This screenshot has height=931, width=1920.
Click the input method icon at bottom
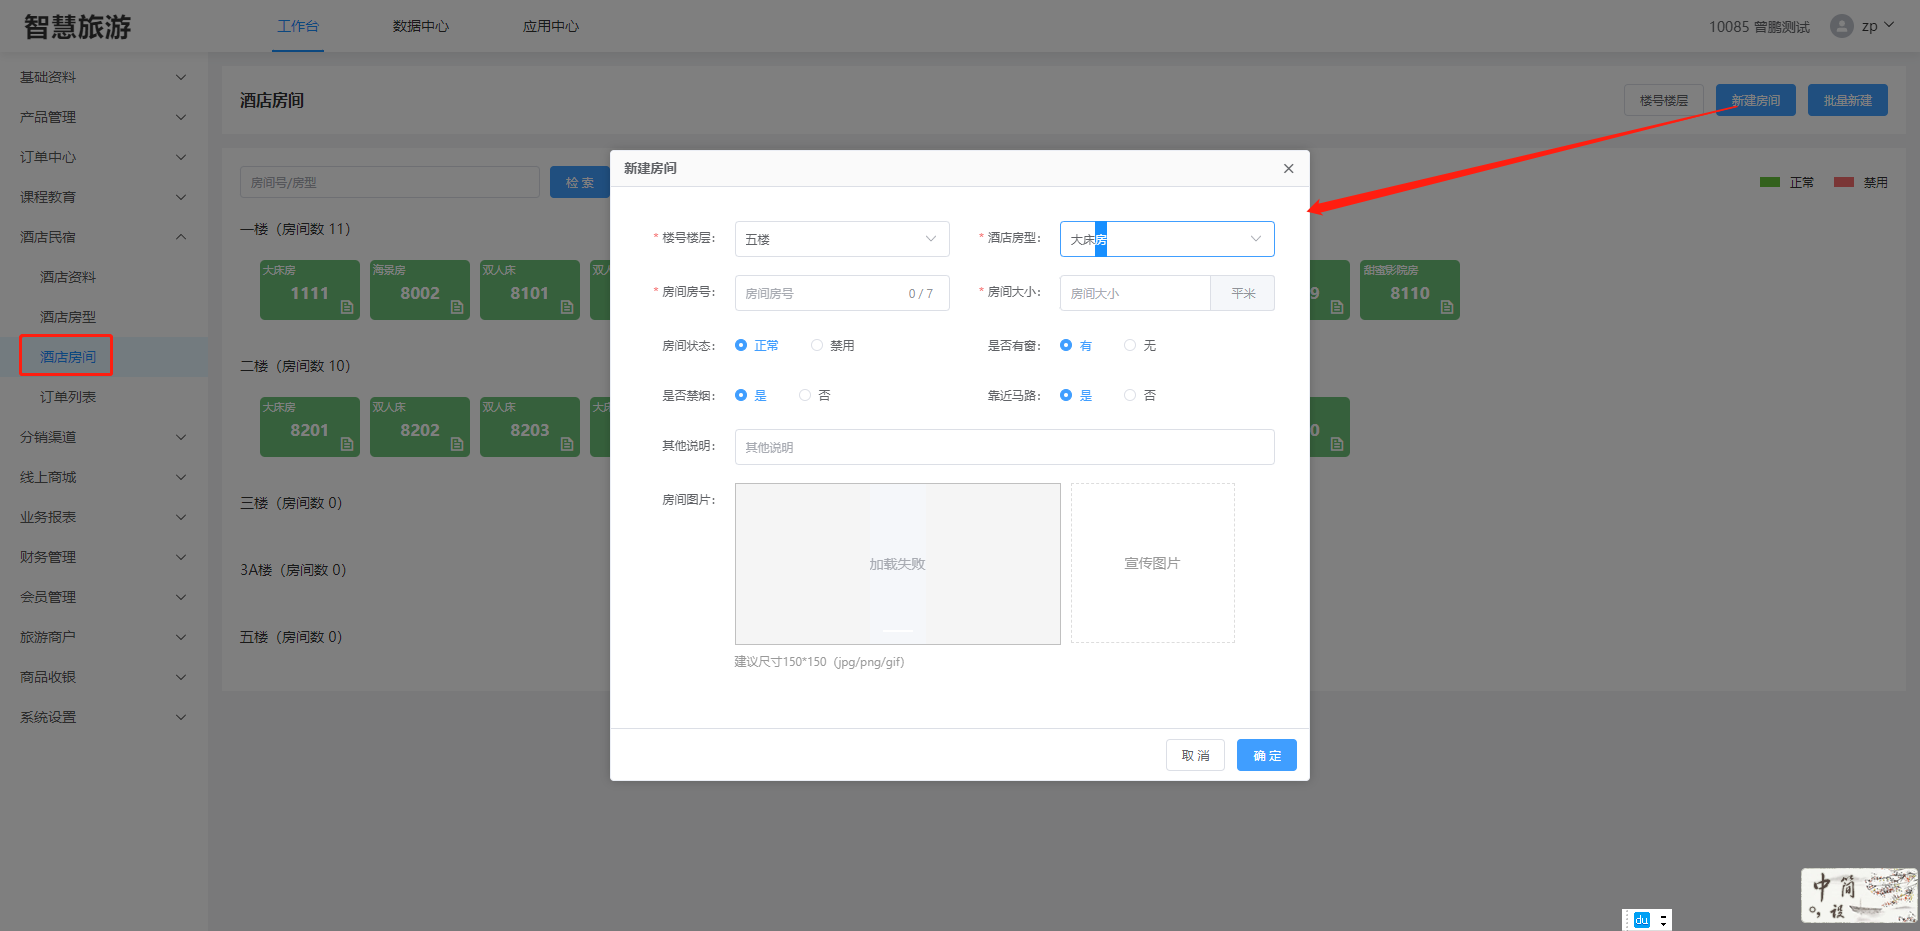click(1641, 920)
